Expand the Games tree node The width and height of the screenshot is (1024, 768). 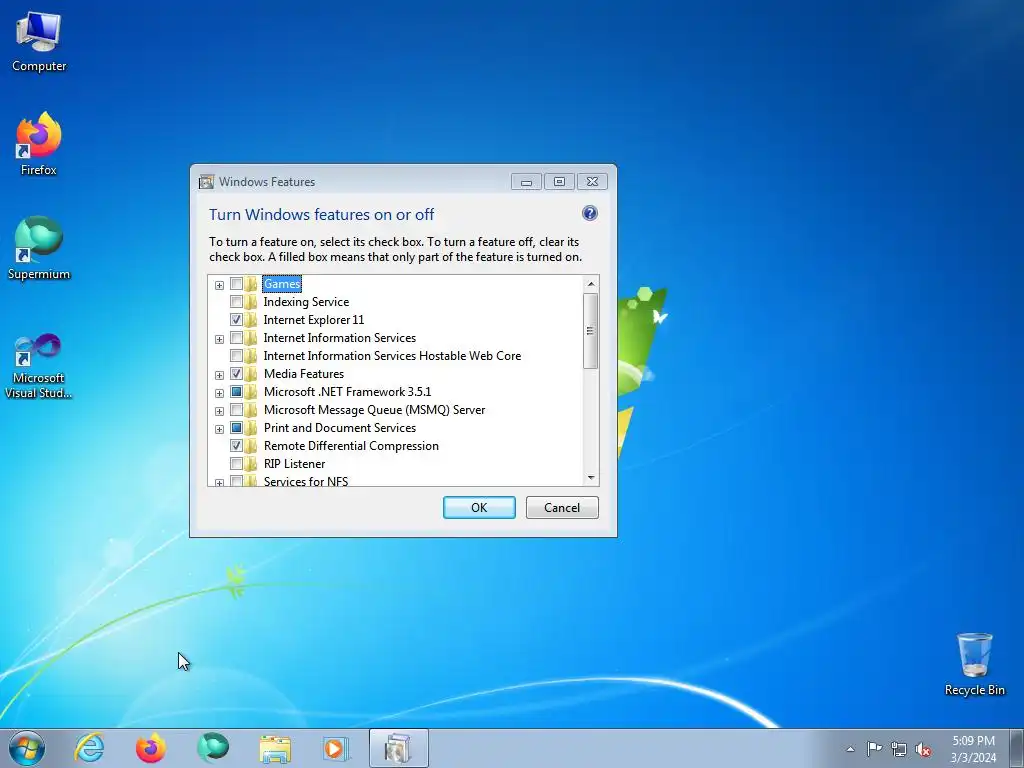(x=219, y=285)
